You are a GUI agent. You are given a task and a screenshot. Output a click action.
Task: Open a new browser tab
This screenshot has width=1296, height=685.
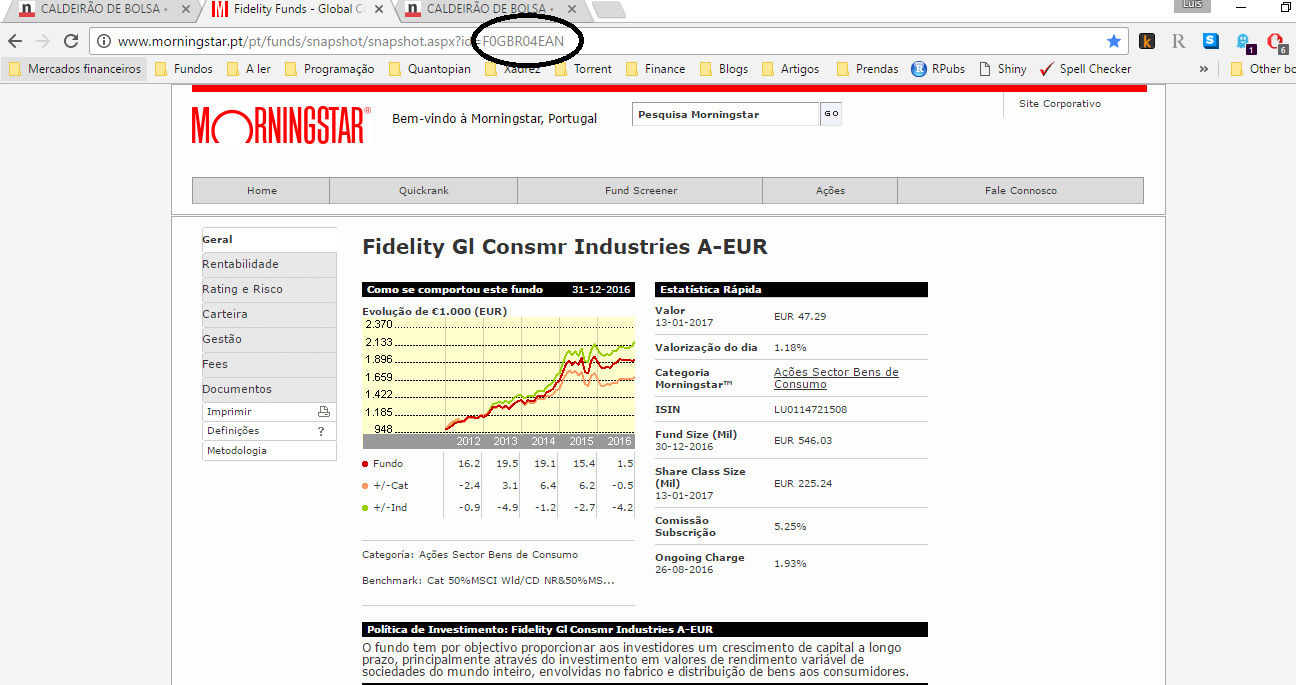(x=609, y=10)
